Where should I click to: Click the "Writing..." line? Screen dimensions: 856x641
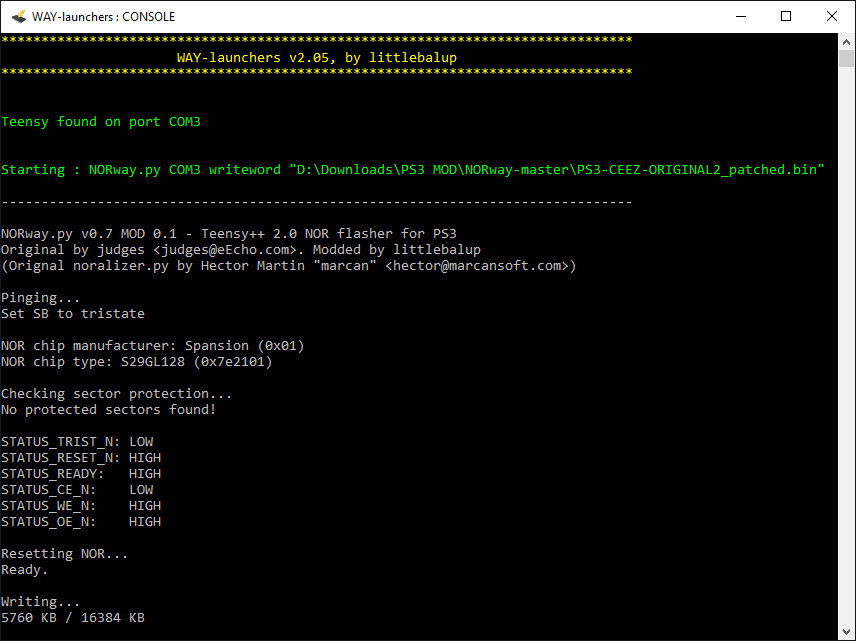(40, 602)
